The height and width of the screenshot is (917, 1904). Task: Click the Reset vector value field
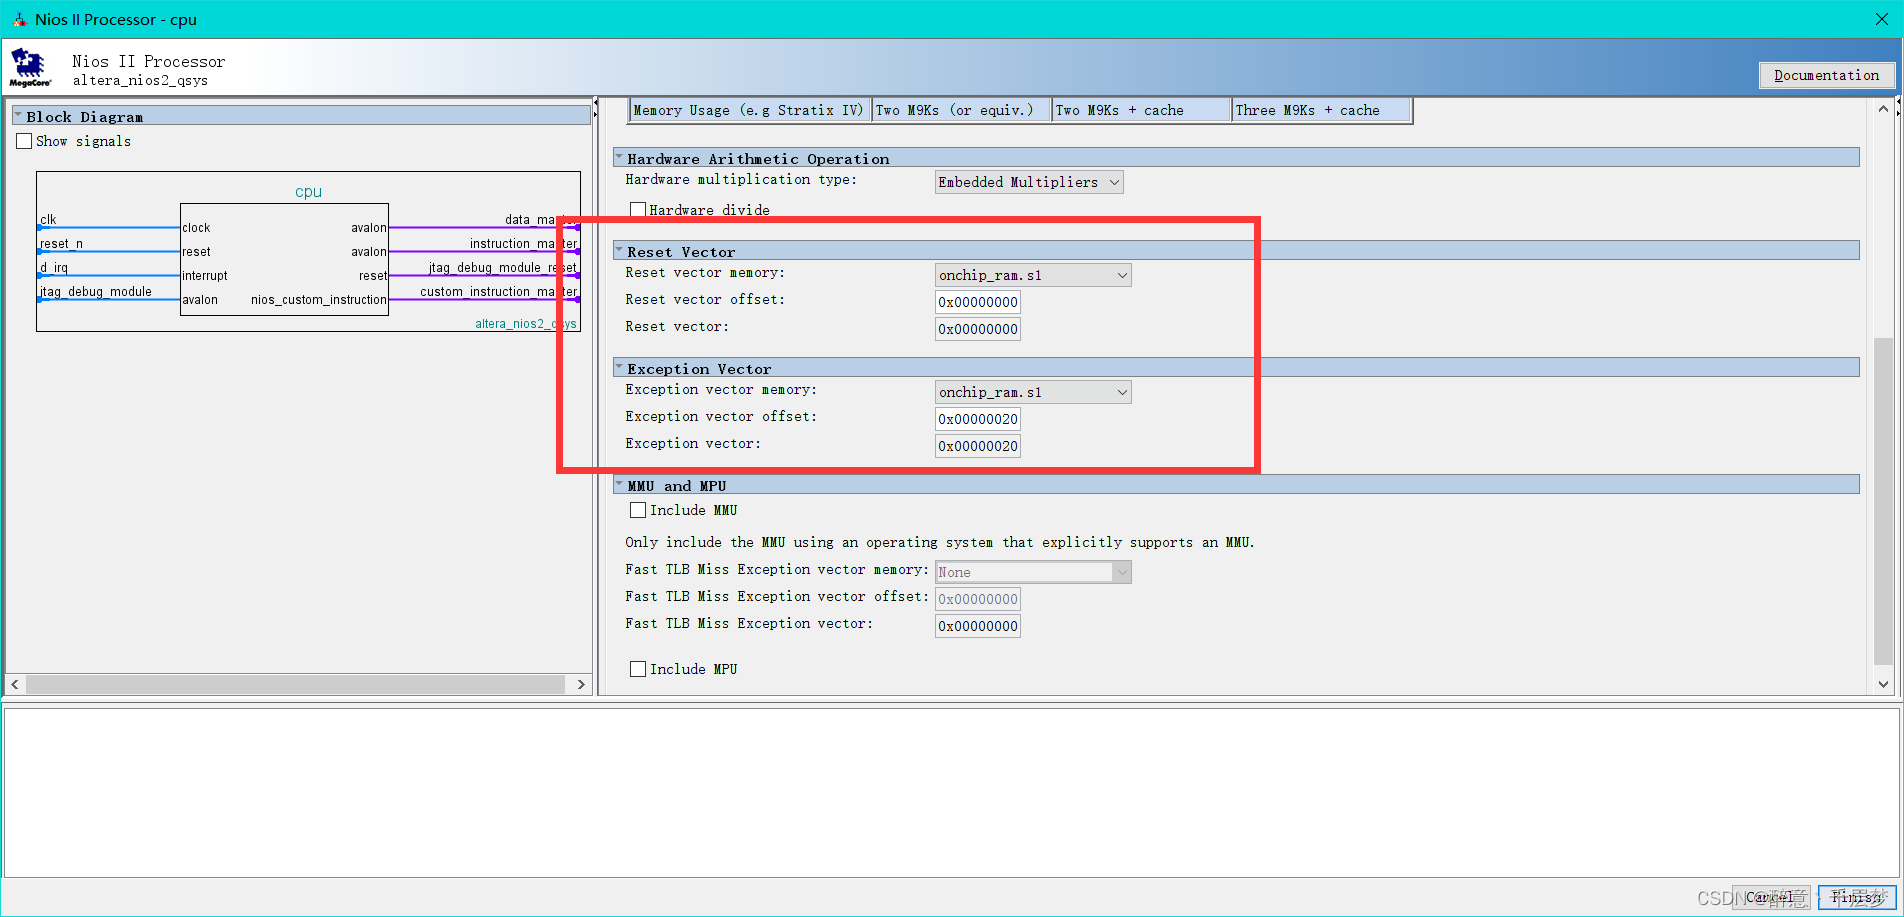pos(978,329)
